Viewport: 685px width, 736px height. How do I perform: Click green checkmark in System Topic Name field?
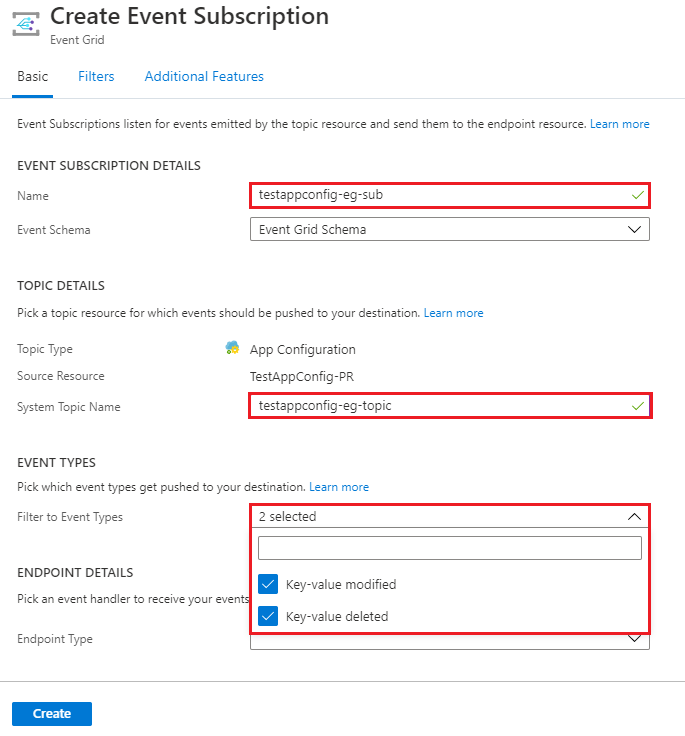tap(637, 405)
